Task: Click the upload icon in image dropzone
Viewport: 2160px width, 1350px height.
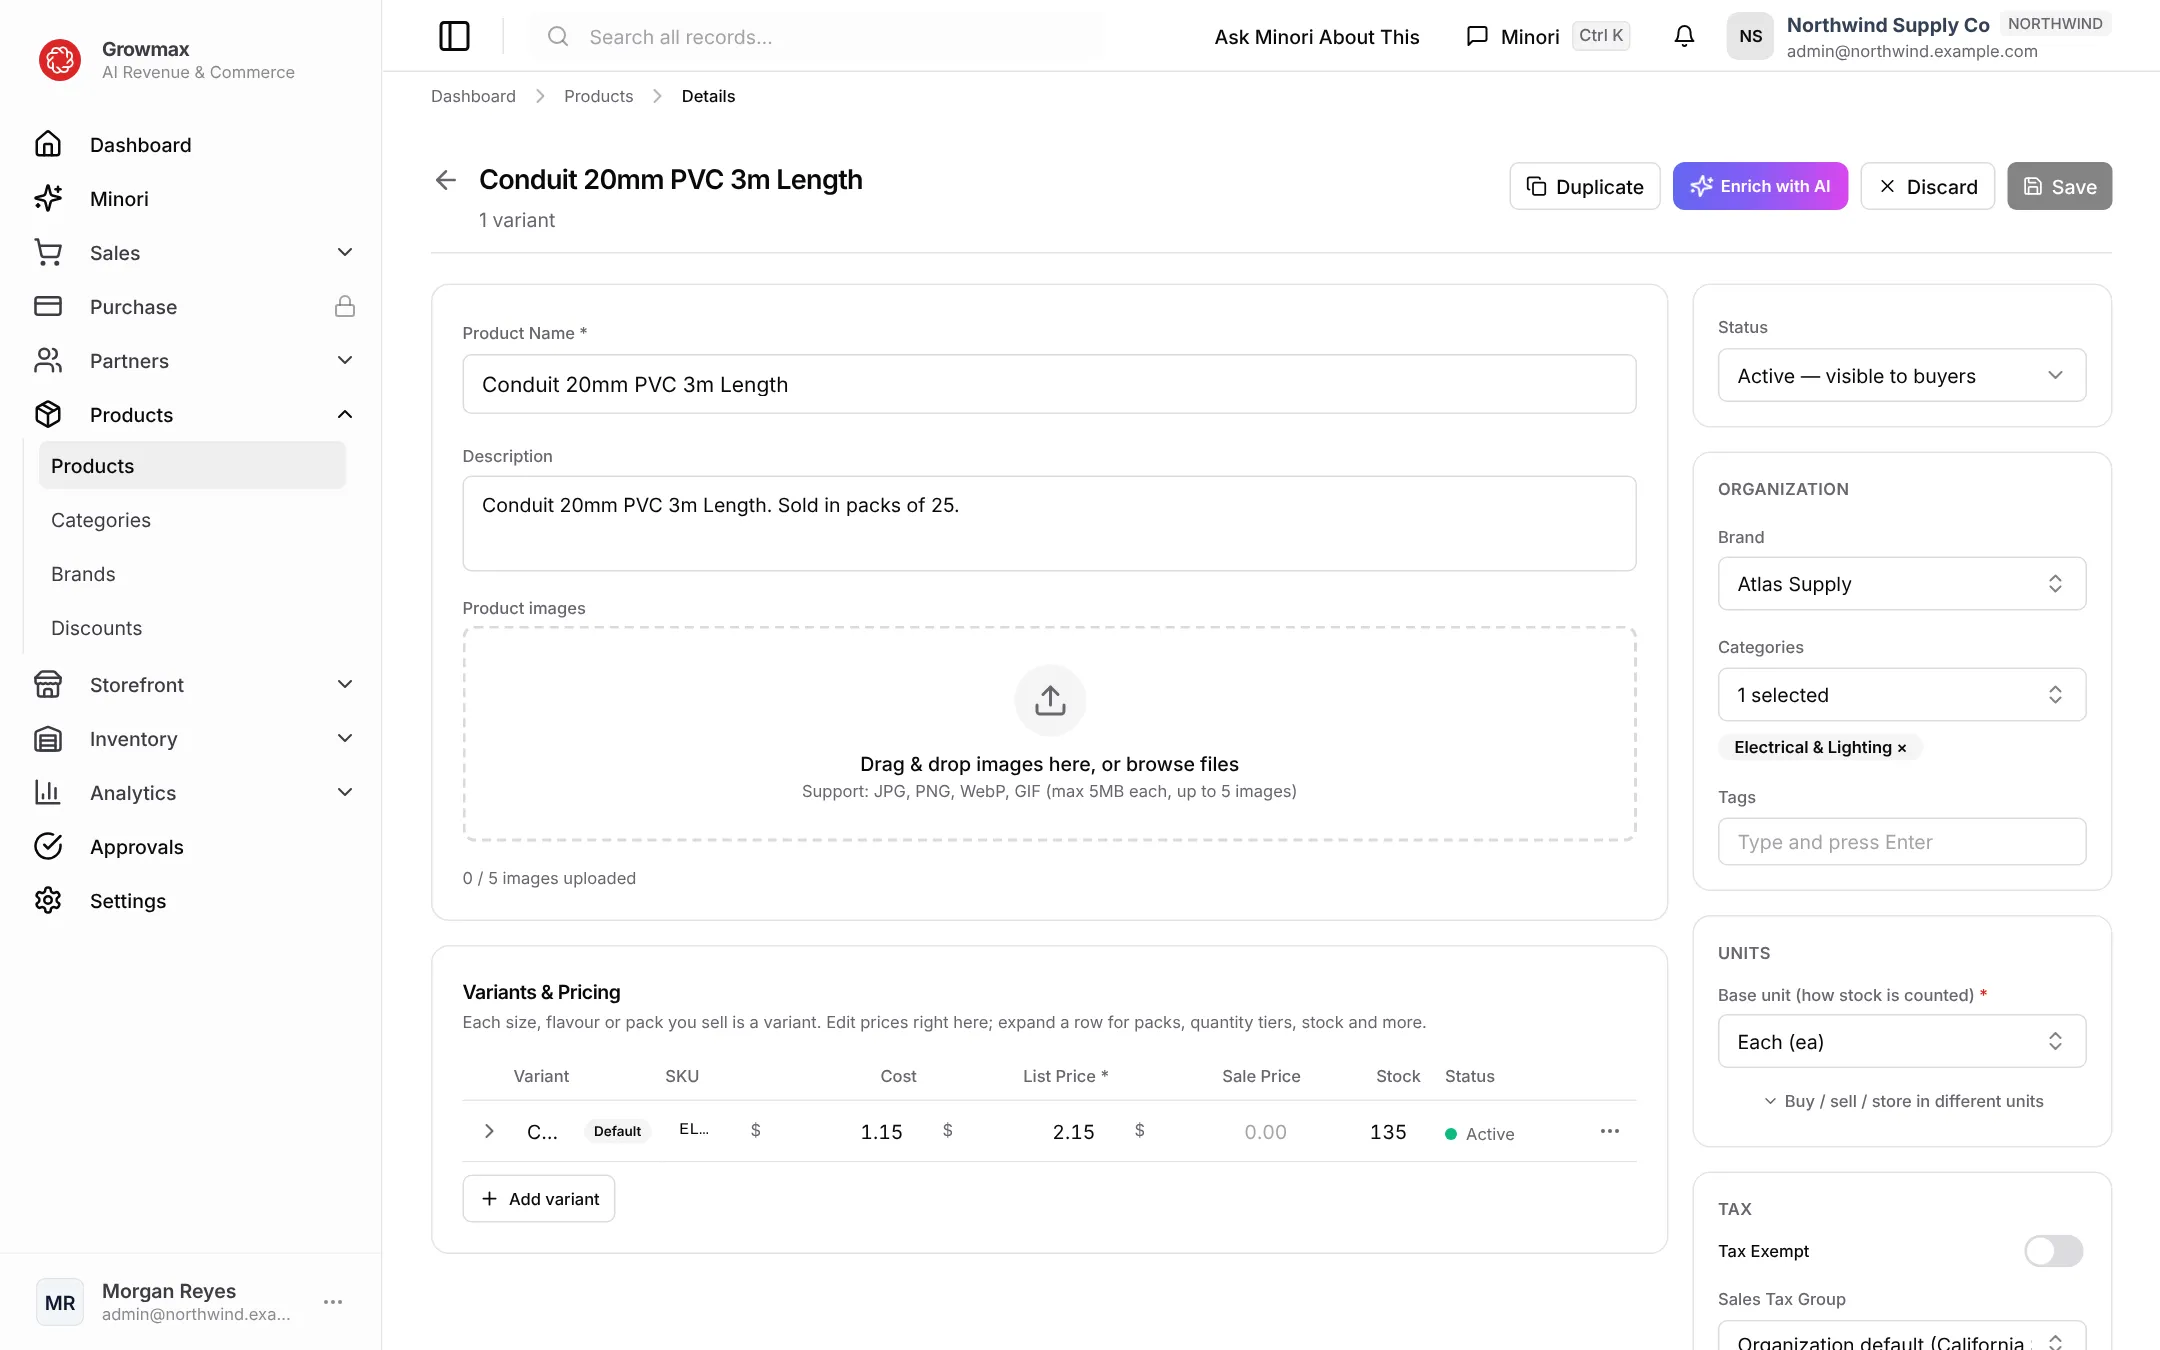Action: pyautogui.click(x=1050, y=700)
